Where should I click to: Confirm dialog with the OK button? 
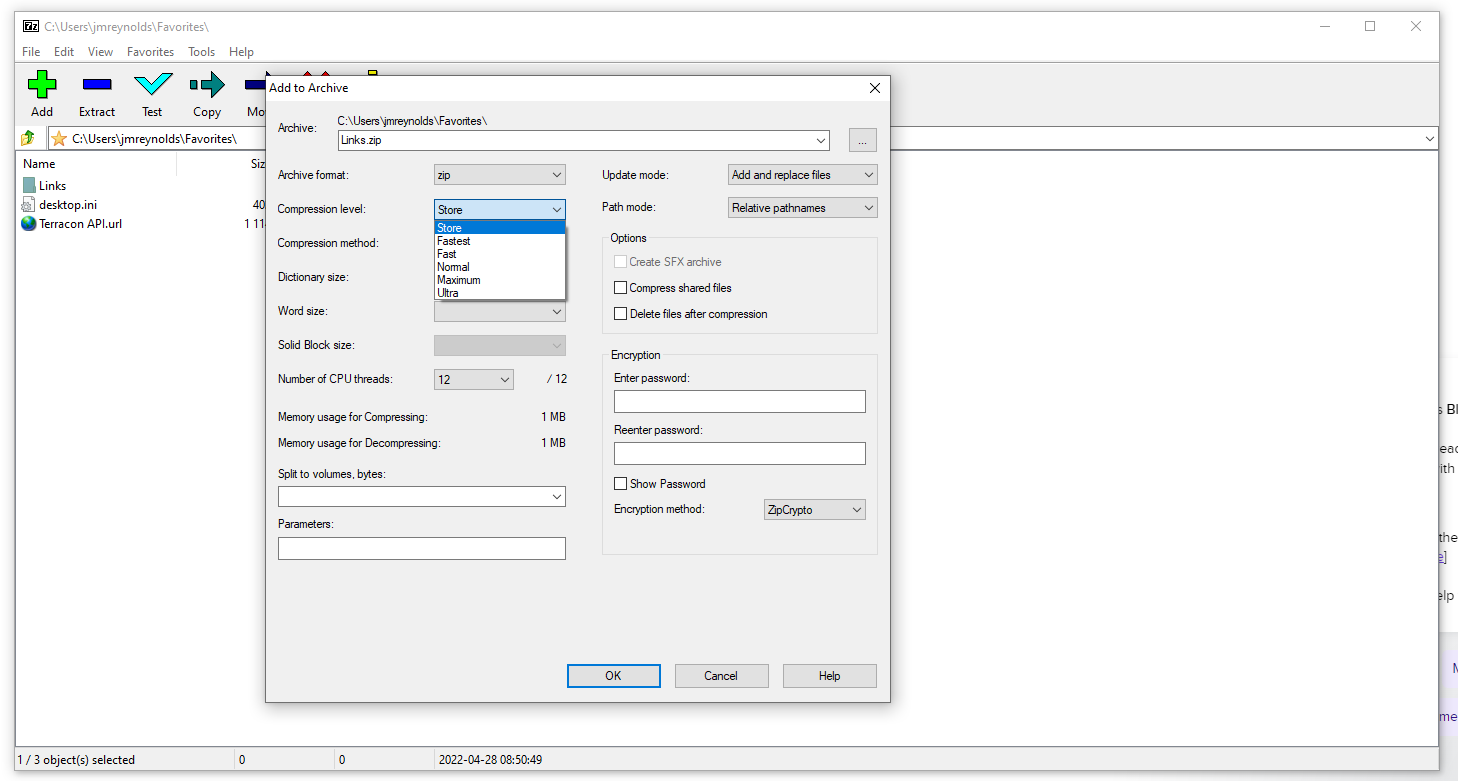pos(613,675)
